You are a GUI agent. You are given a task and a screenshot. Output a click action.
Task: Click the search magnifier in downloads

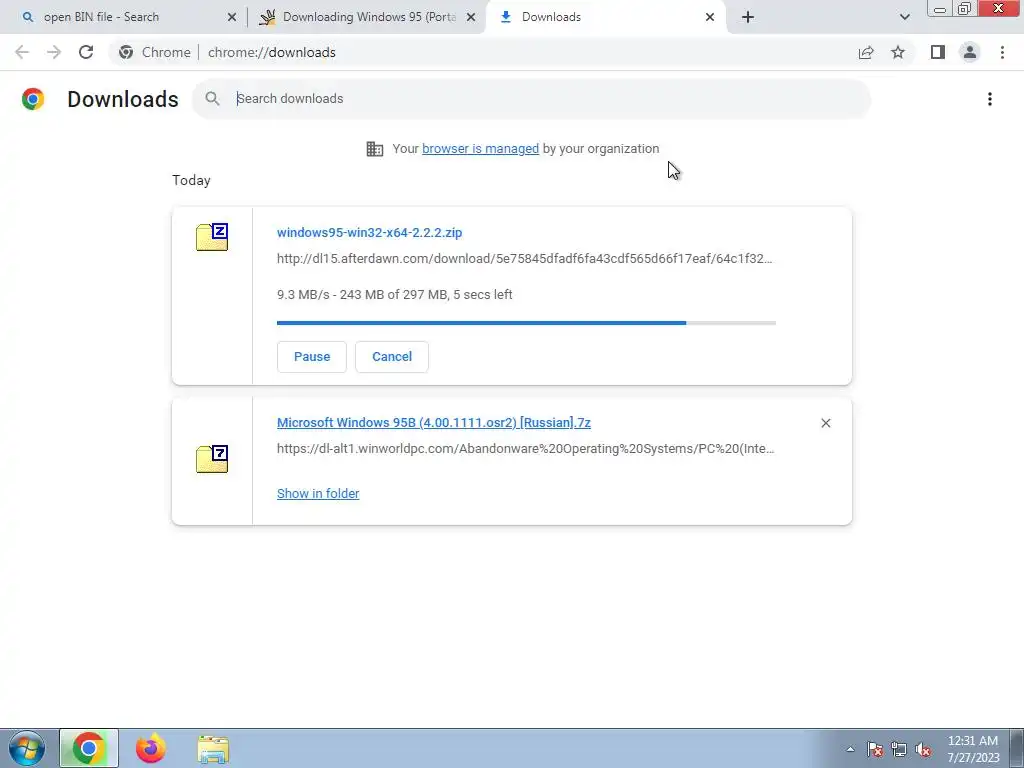(x=212, y=99)
